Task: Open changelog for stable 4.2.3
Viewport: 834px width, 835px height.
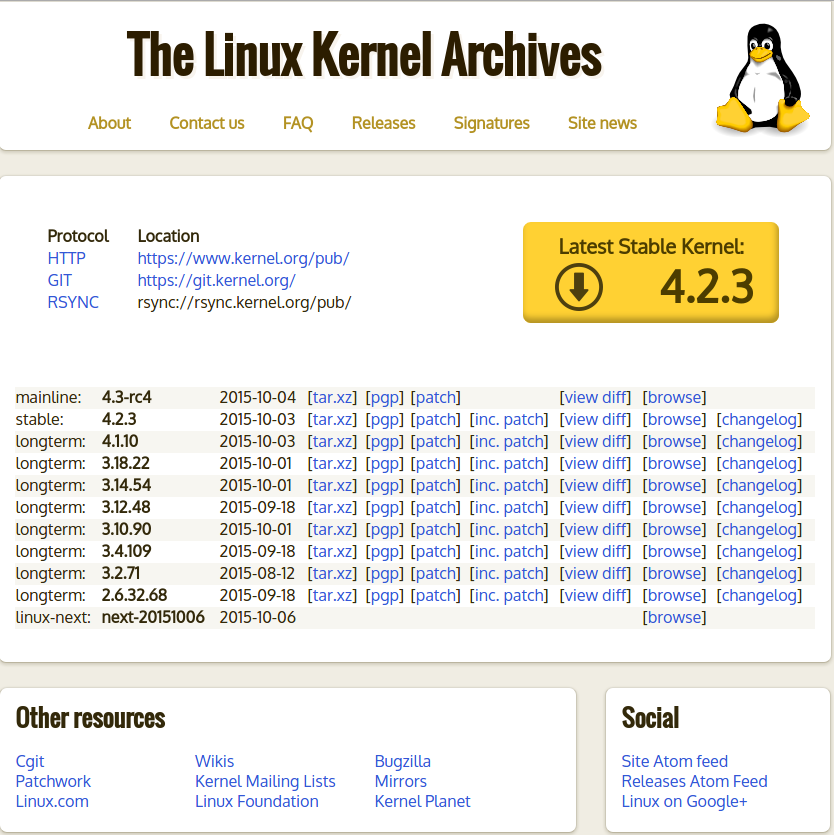Action: (759, 419)
